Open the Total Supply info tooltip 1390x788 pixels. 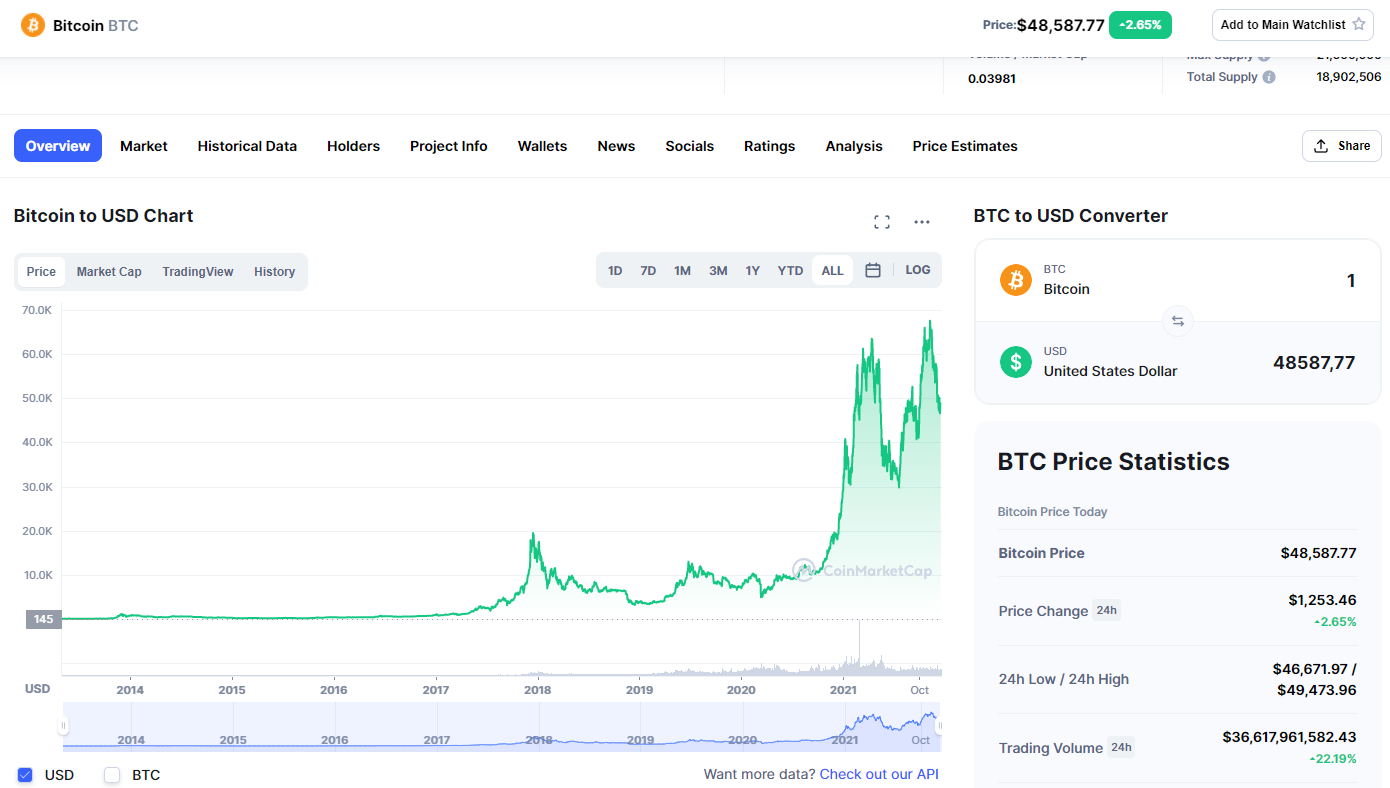(1269, 77)
